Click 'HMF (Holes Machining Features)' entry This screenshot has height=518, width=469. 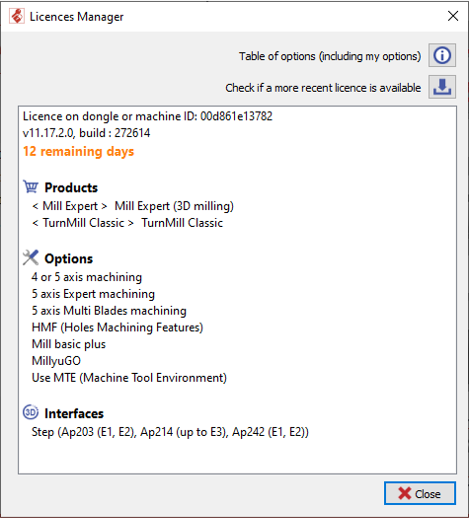click(x=117, y=327)
